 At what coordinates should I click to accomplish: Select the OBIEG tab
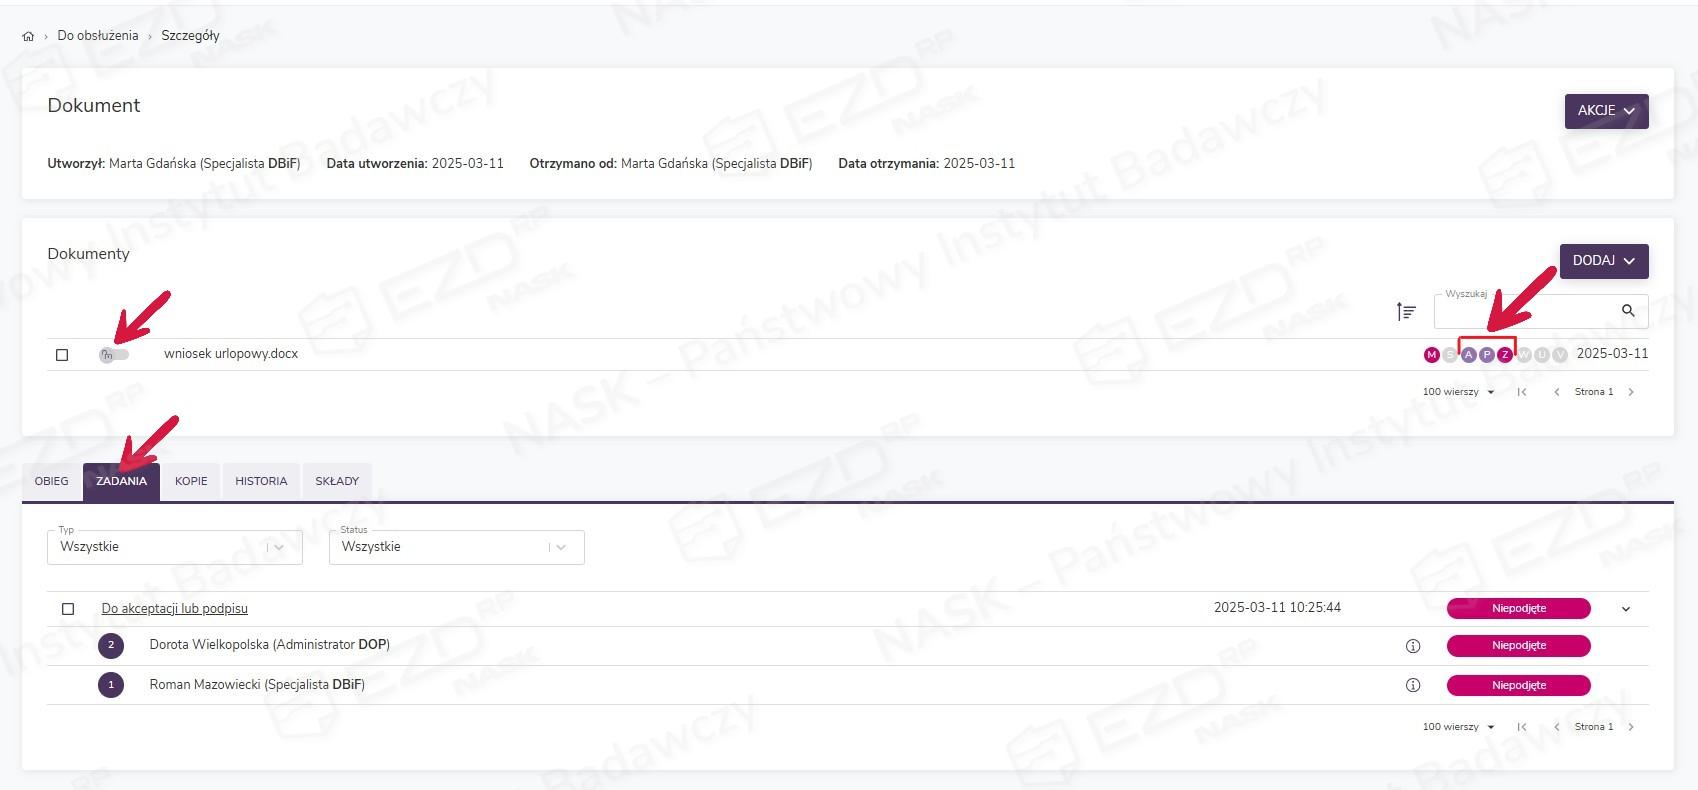[52, 481]
